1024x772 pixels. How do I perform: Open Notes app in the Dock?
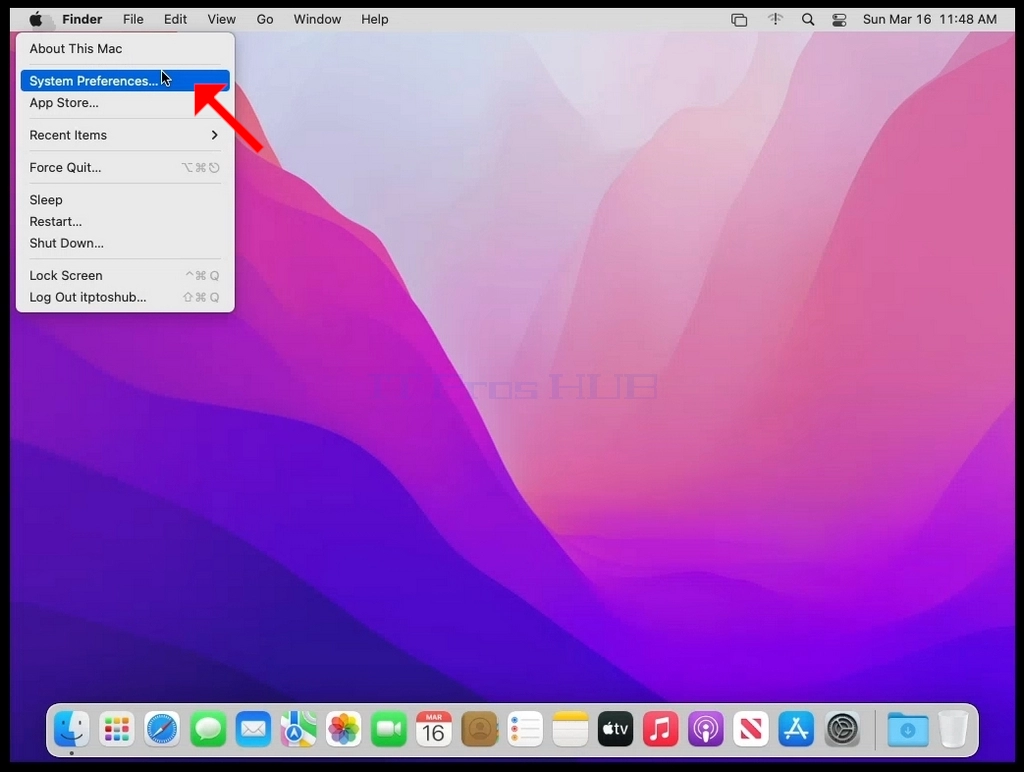(x=570, y=729)
